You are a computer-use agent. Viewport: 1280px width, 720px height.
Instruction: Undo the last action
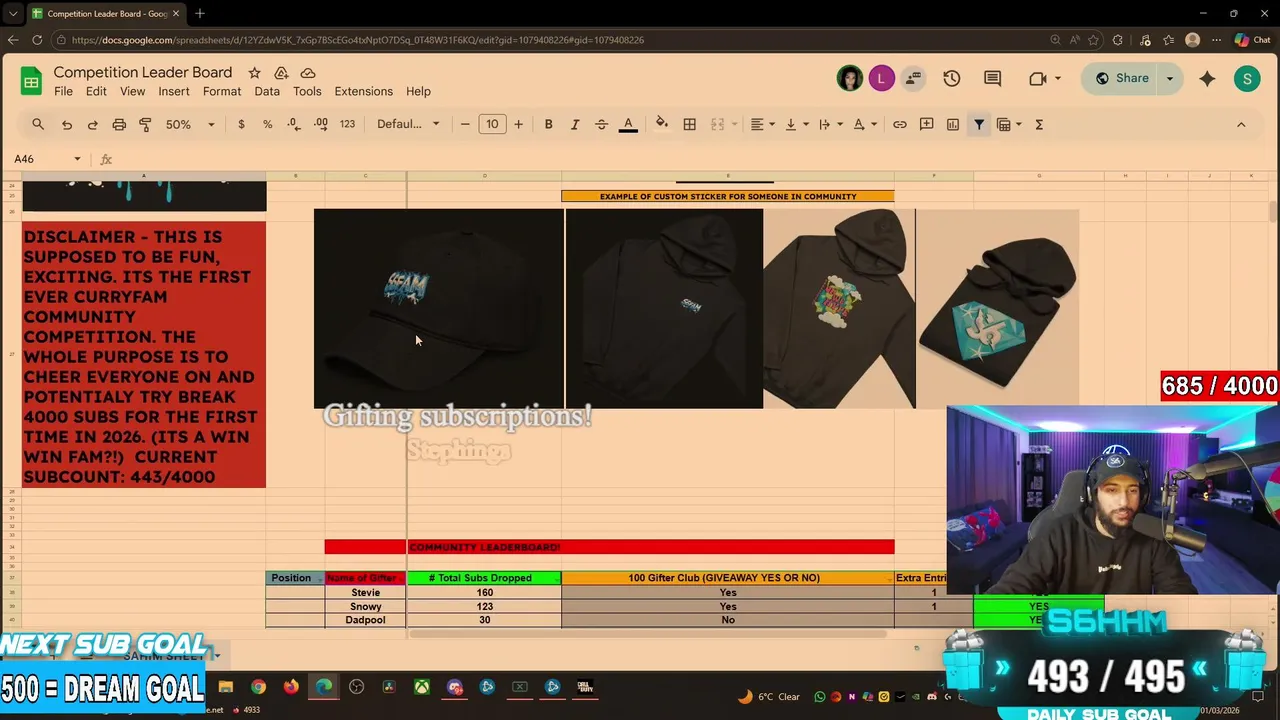(x=67, y=124)
